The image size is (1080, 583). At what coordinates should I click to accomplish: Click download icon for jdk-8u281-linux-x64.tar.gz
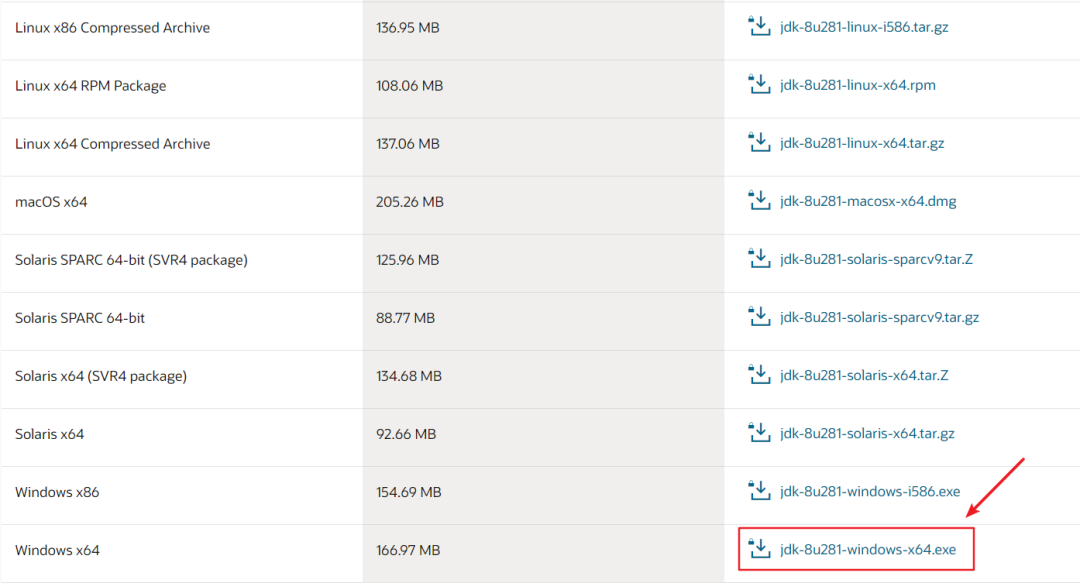pyautogui.click(x=759, y=143)
